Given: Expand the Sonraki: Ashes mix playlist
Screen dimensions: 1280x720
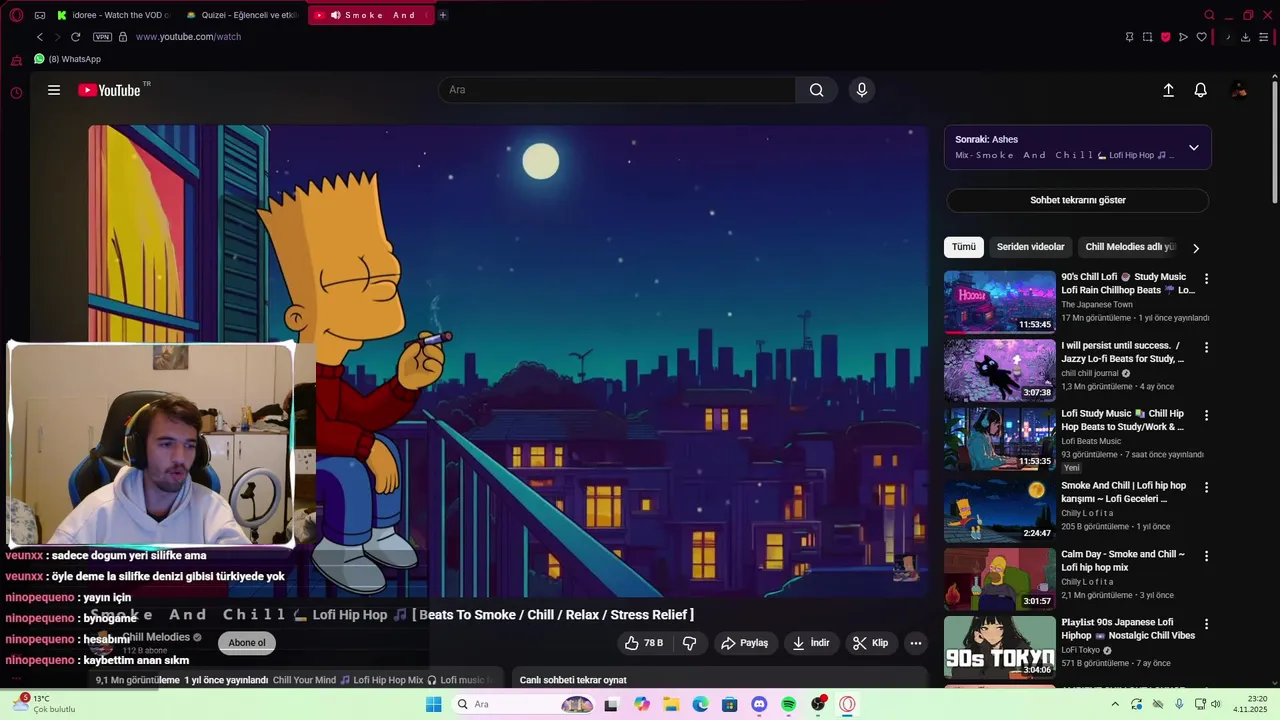Looking at the screenshot, I should (1193, 147).
